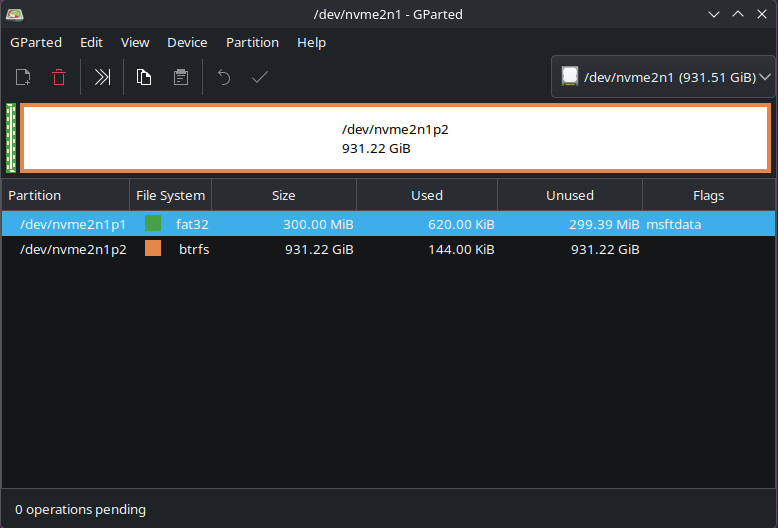Click the File System column header
778x528 pixels.
click(171, 195)
